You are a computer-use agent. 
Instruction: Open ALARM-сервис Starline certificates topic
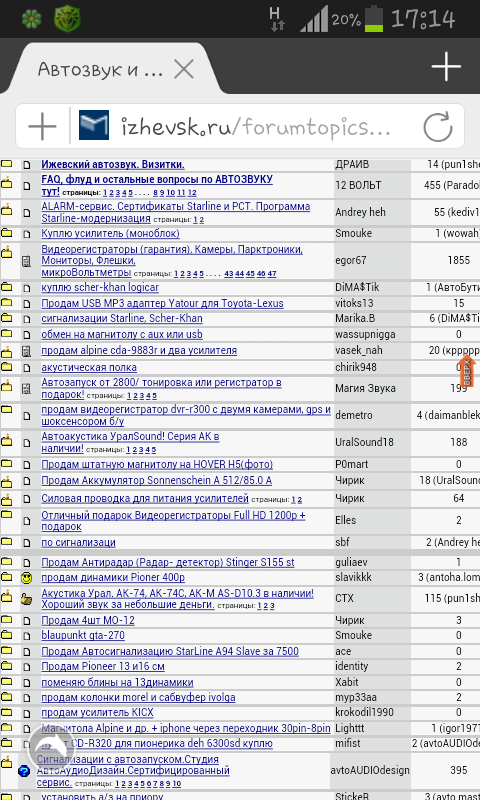[x=175, y=212]
